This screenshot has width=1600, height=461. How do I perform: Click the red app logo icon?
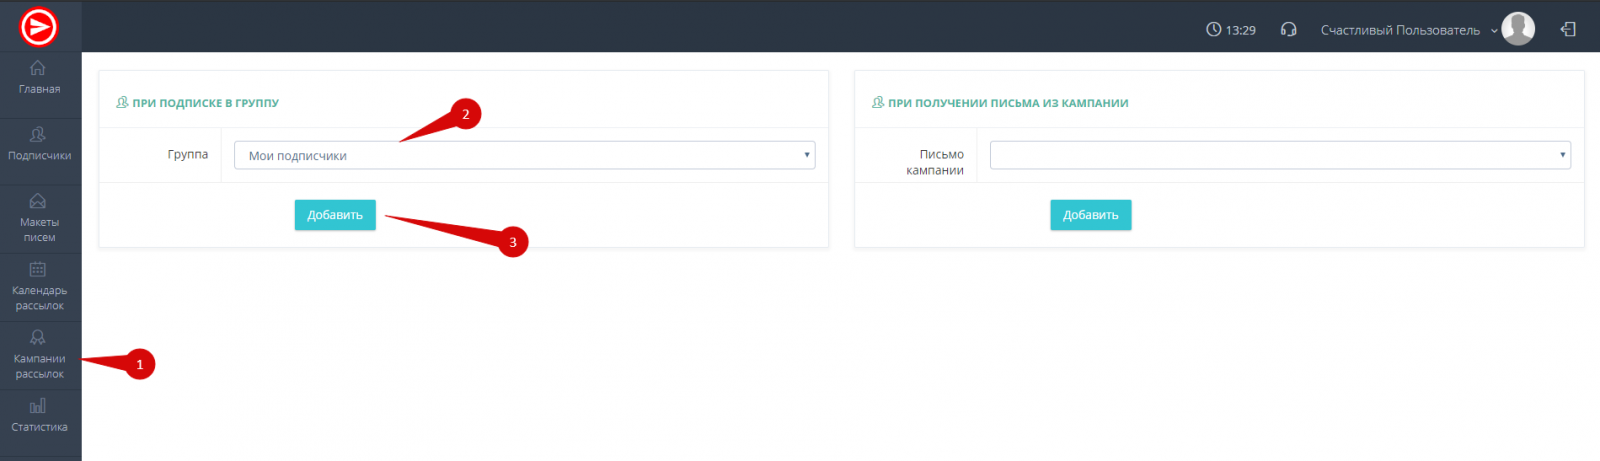pyautogui.click(x=39, y=27)
